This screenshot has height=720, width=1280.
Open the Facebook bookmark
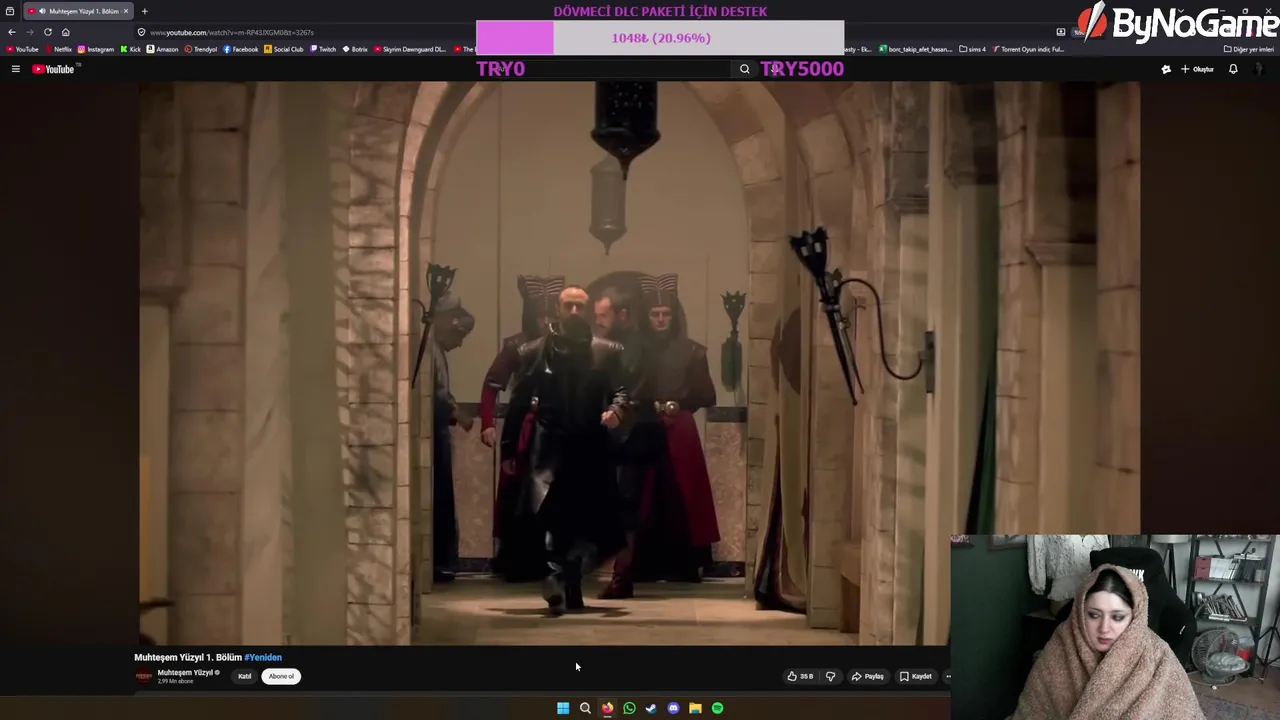coord(241,49)
